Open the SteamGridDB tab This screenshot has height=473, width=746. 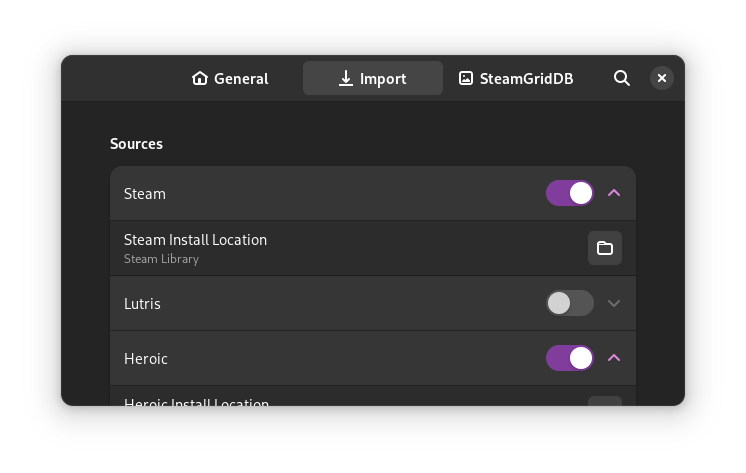tap(526, 78)
